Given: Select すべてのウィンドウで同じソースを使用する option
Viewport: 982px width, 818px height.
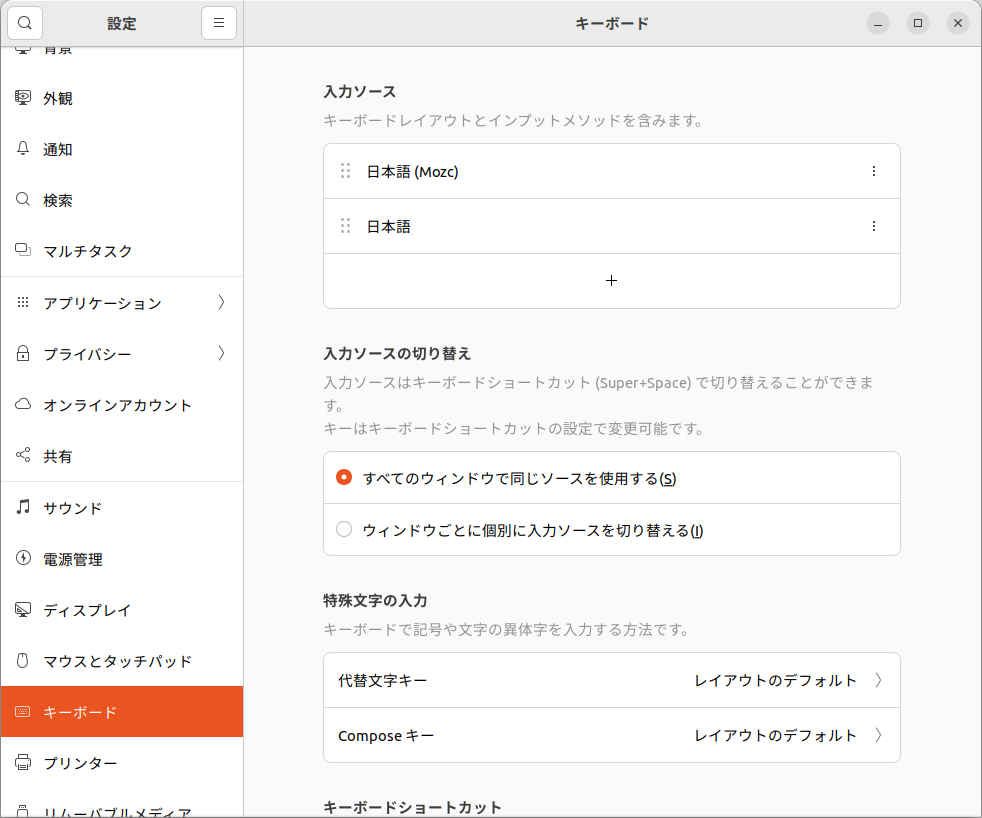Looking at the screenshot, I should [343, 478].
